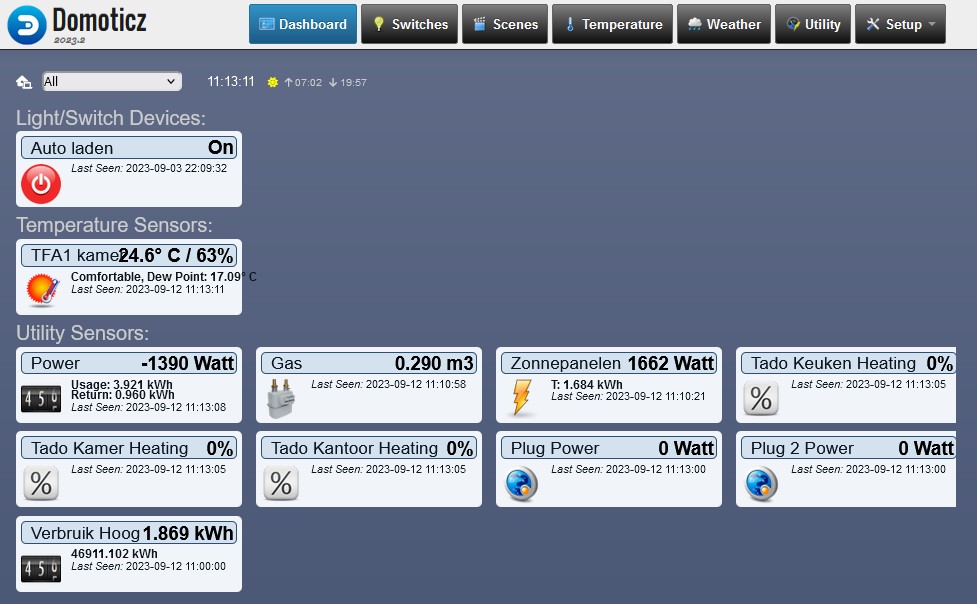Click the Utility Sensors heading
The image size is (977, 604).
pos(82,333)
